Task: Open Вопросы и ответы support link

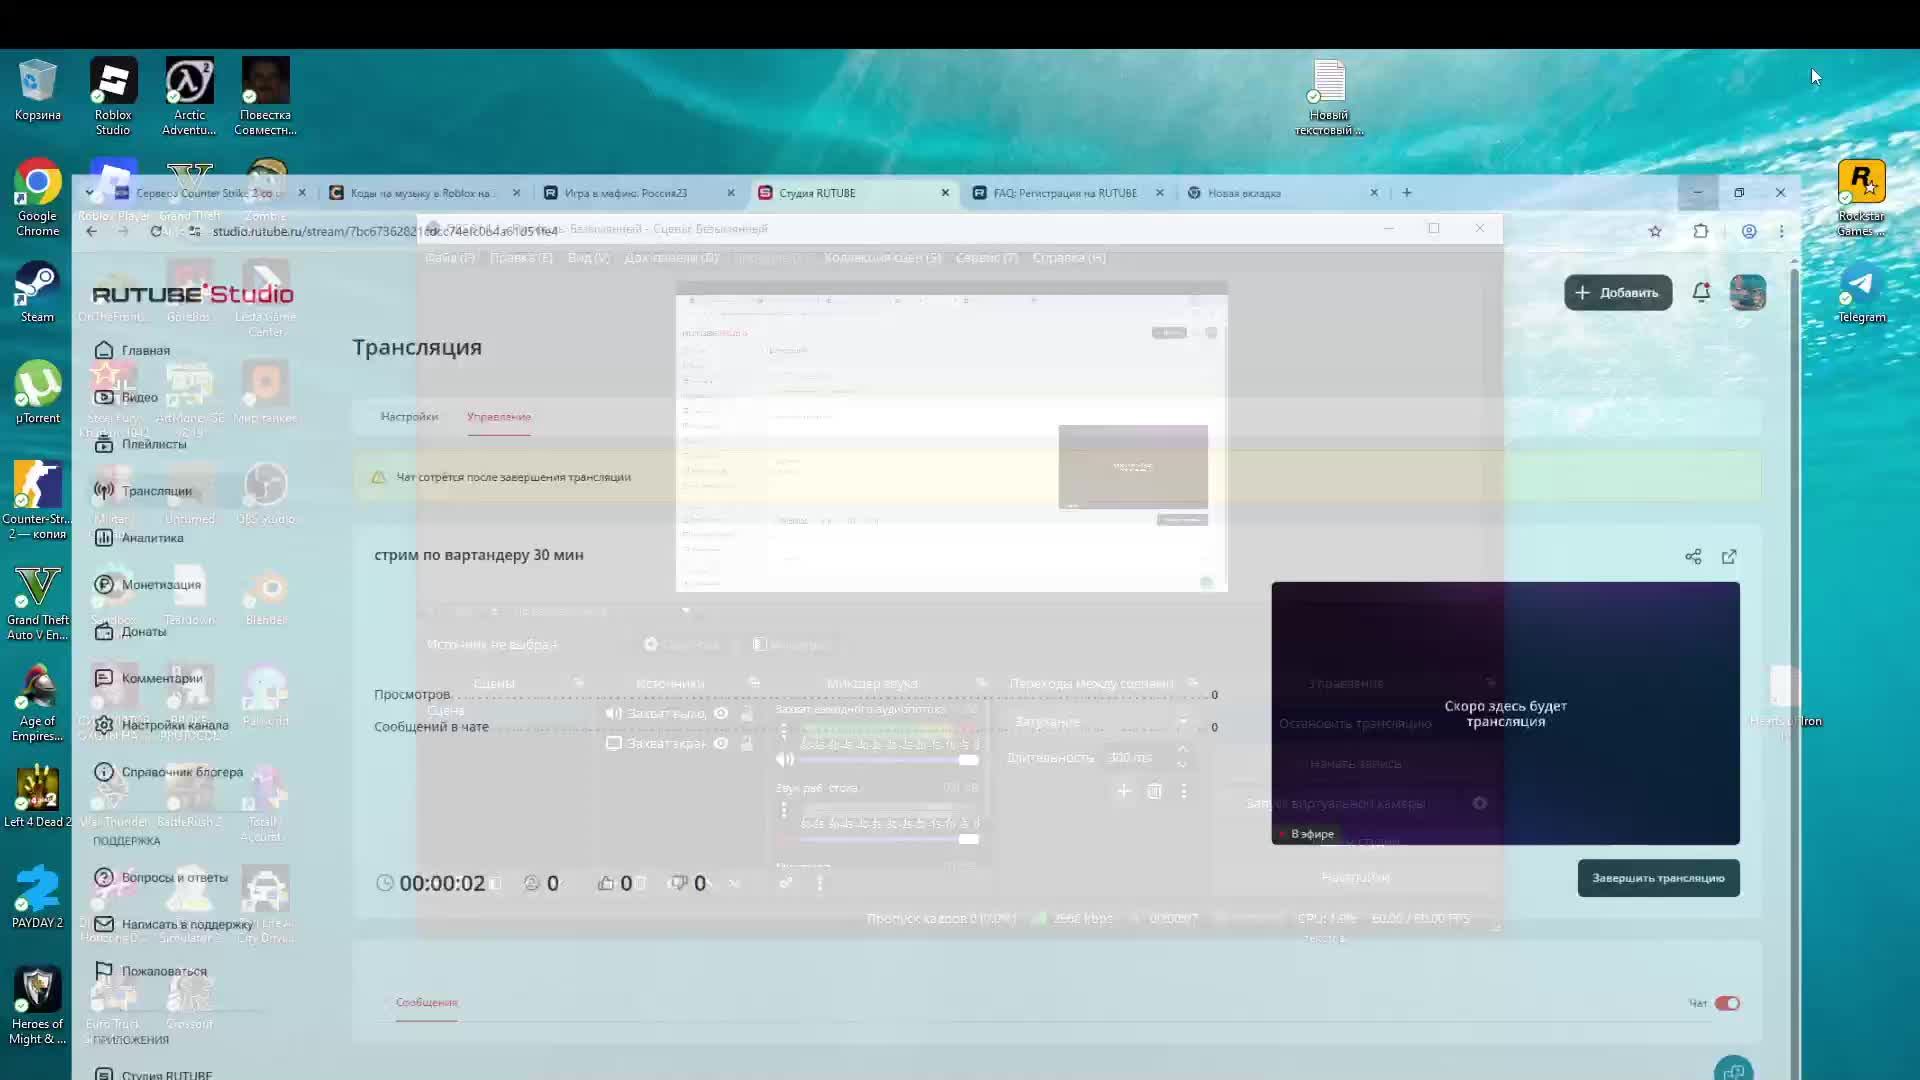Action: click(x=162, y=877)
